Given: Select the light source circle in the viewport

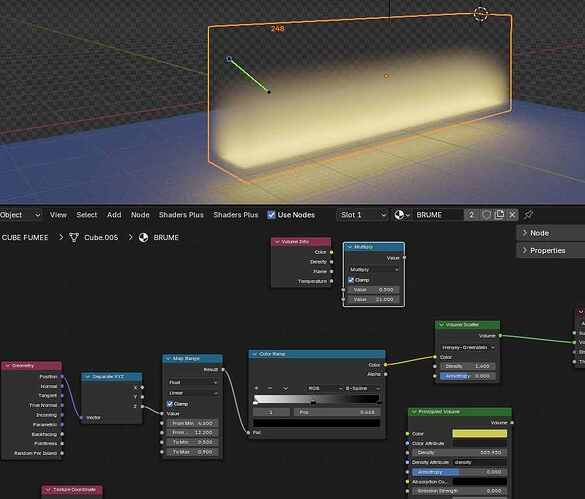Looking at the screenshot, I should point(229,59).
